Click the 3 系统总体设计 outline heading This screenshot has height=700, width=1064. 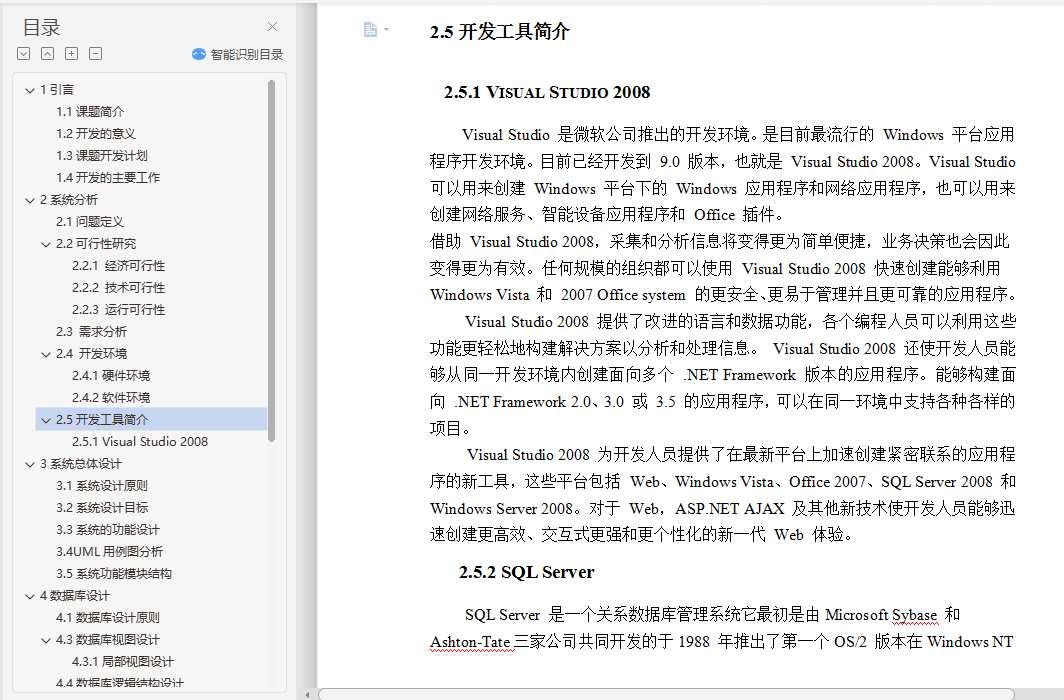click(81, 463)
